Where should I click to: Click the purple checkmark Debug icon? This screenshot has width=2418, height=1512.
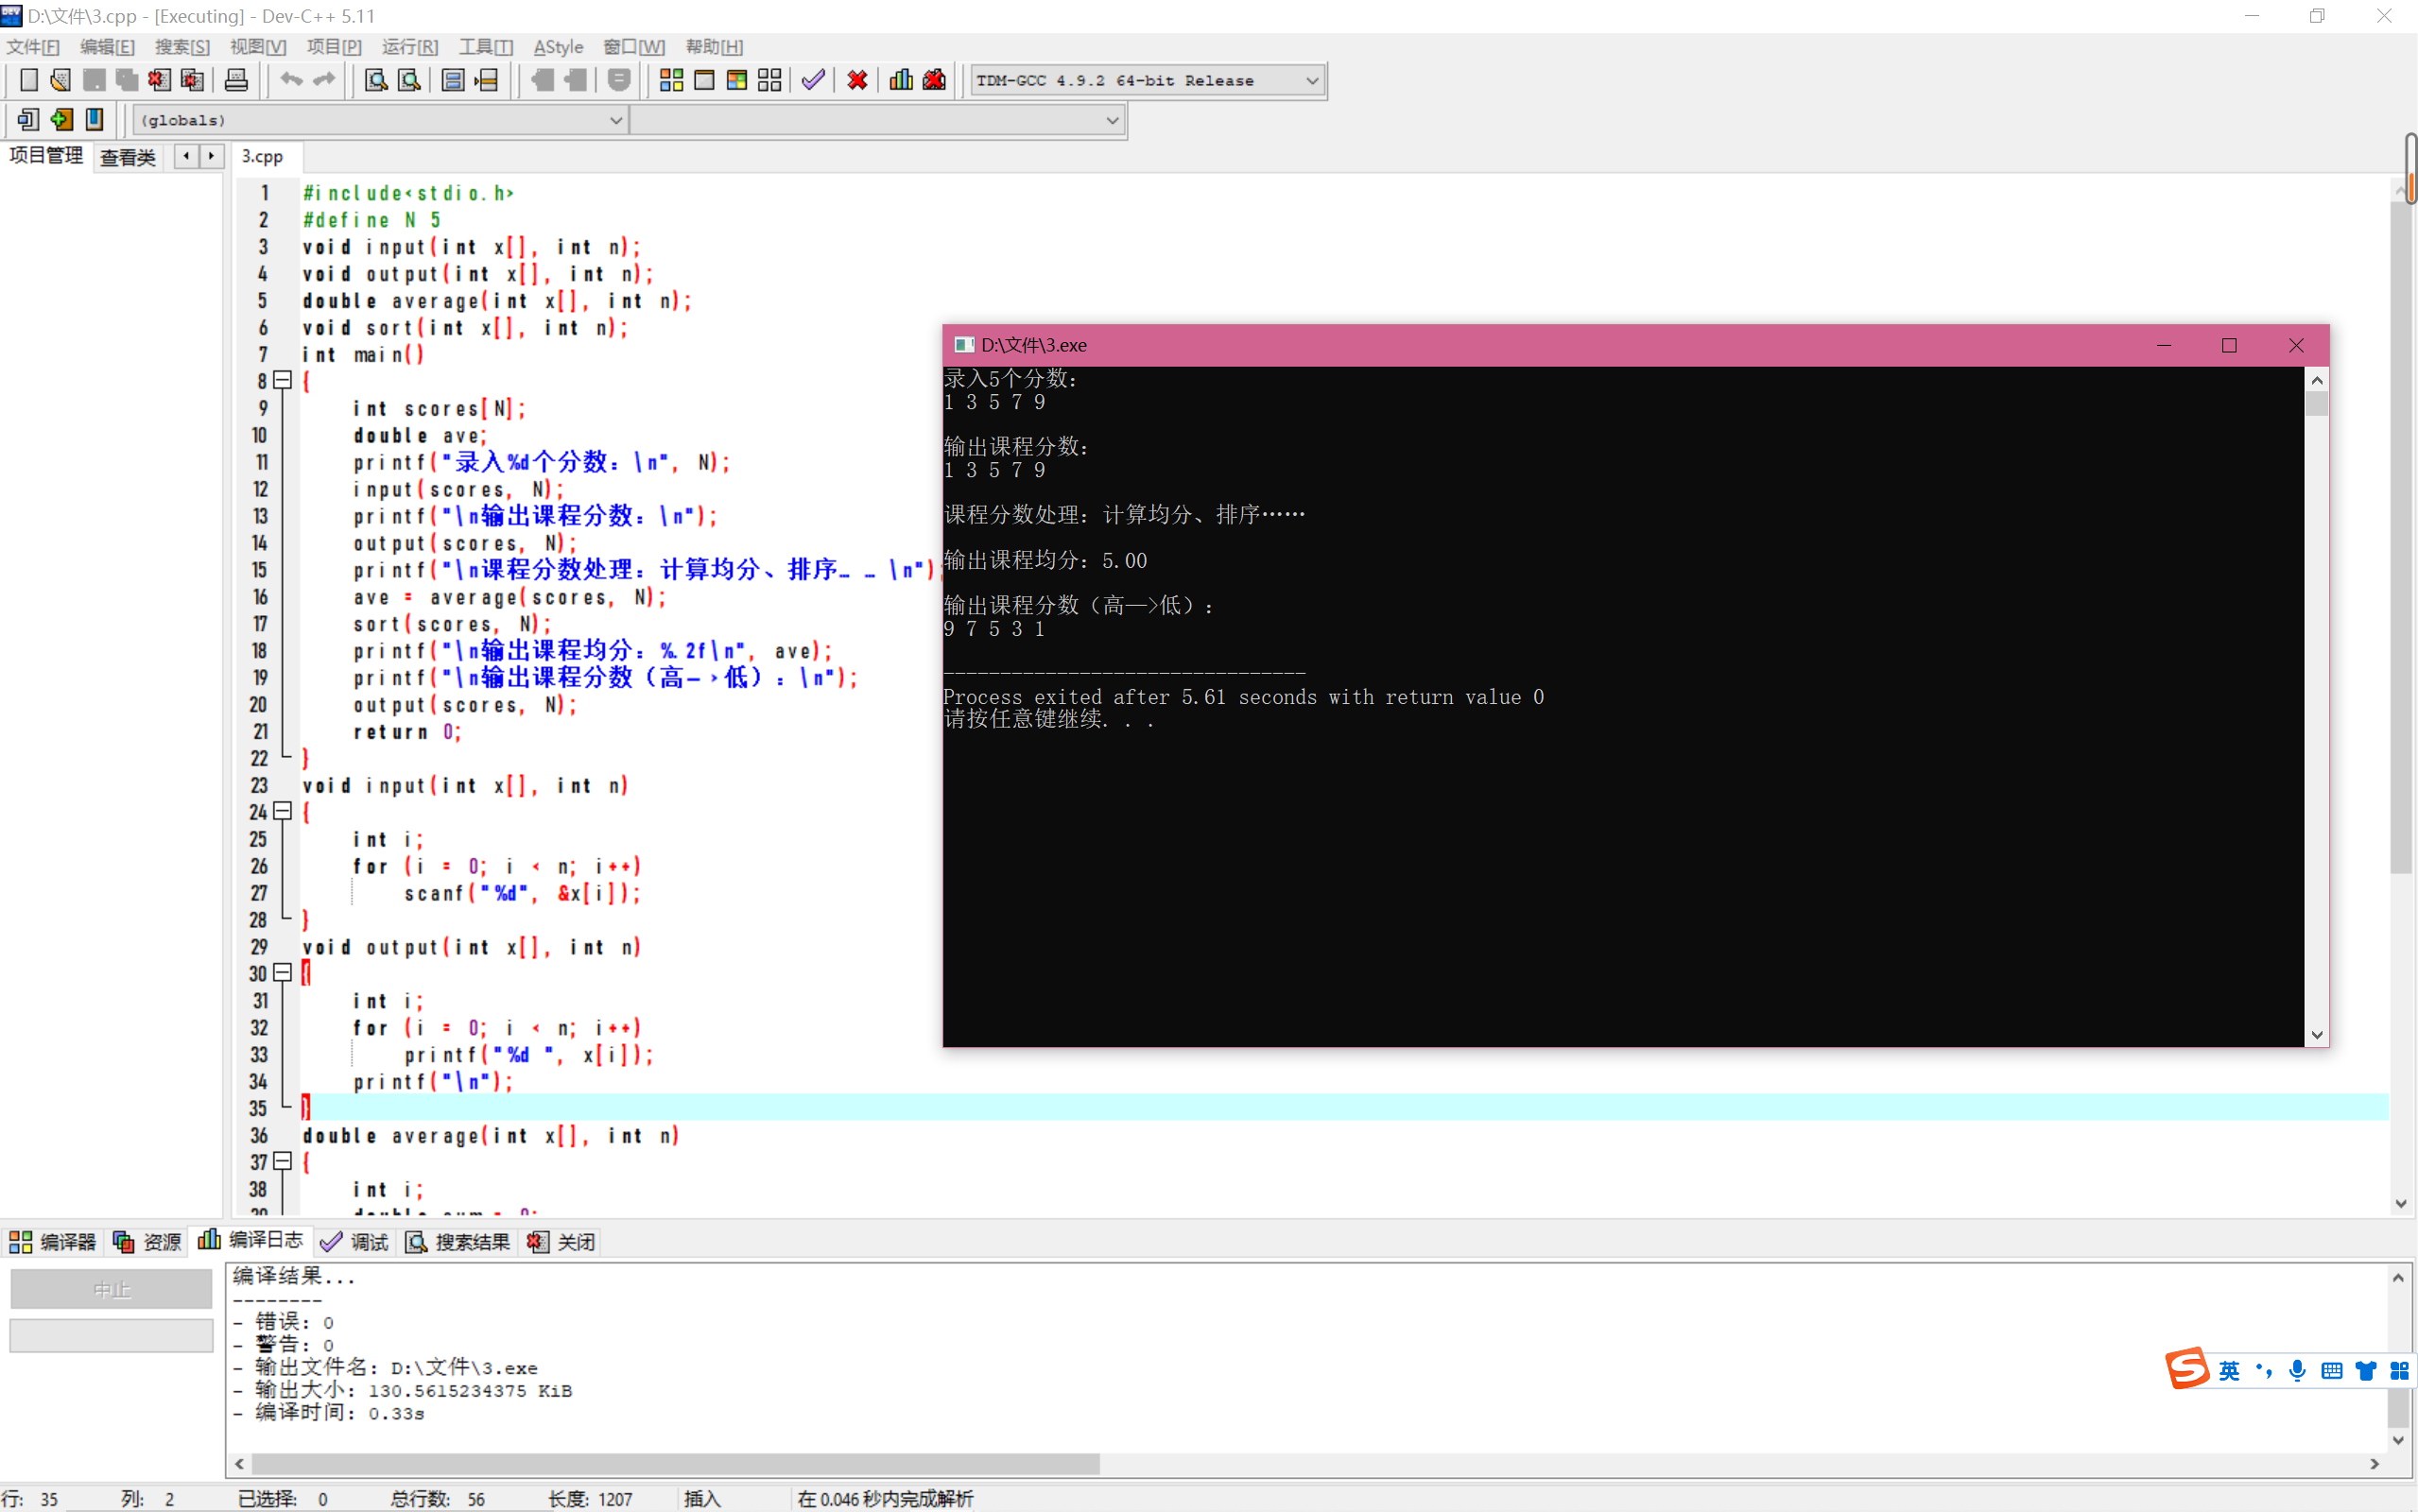[813, 80]
